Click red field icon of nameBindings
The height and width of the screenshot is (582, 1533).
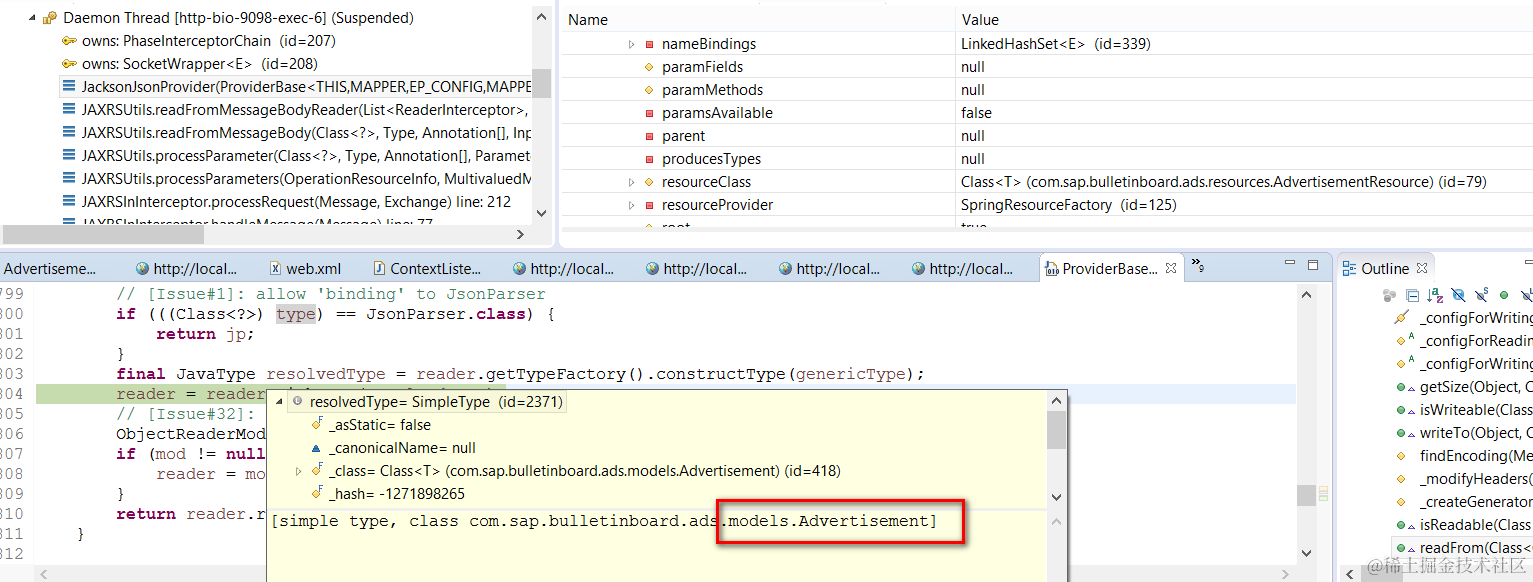tap(649, 44)
